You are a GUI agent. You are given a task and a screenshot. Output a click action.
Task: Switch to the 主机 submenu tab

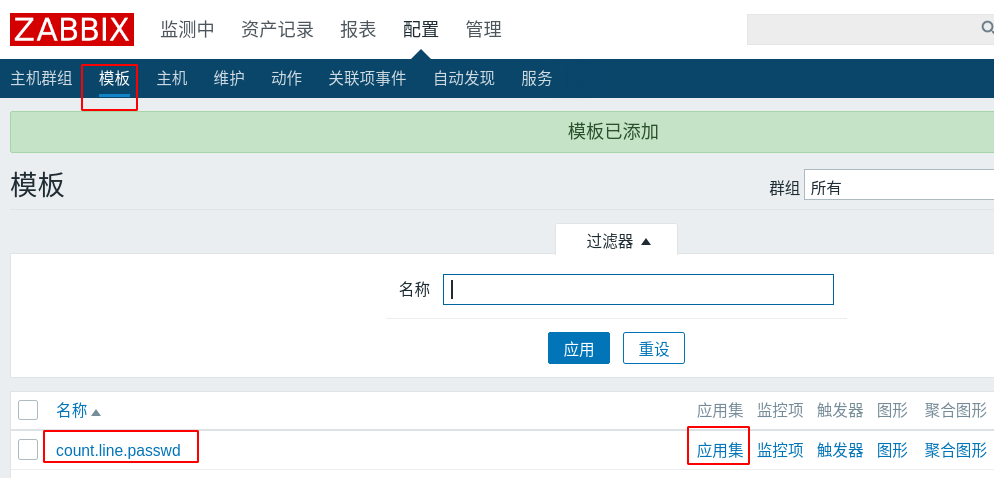point(172,79)
